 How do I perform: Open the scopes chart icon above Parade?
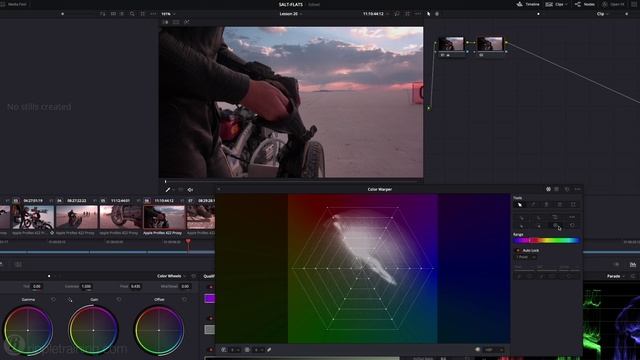[633, 264]
